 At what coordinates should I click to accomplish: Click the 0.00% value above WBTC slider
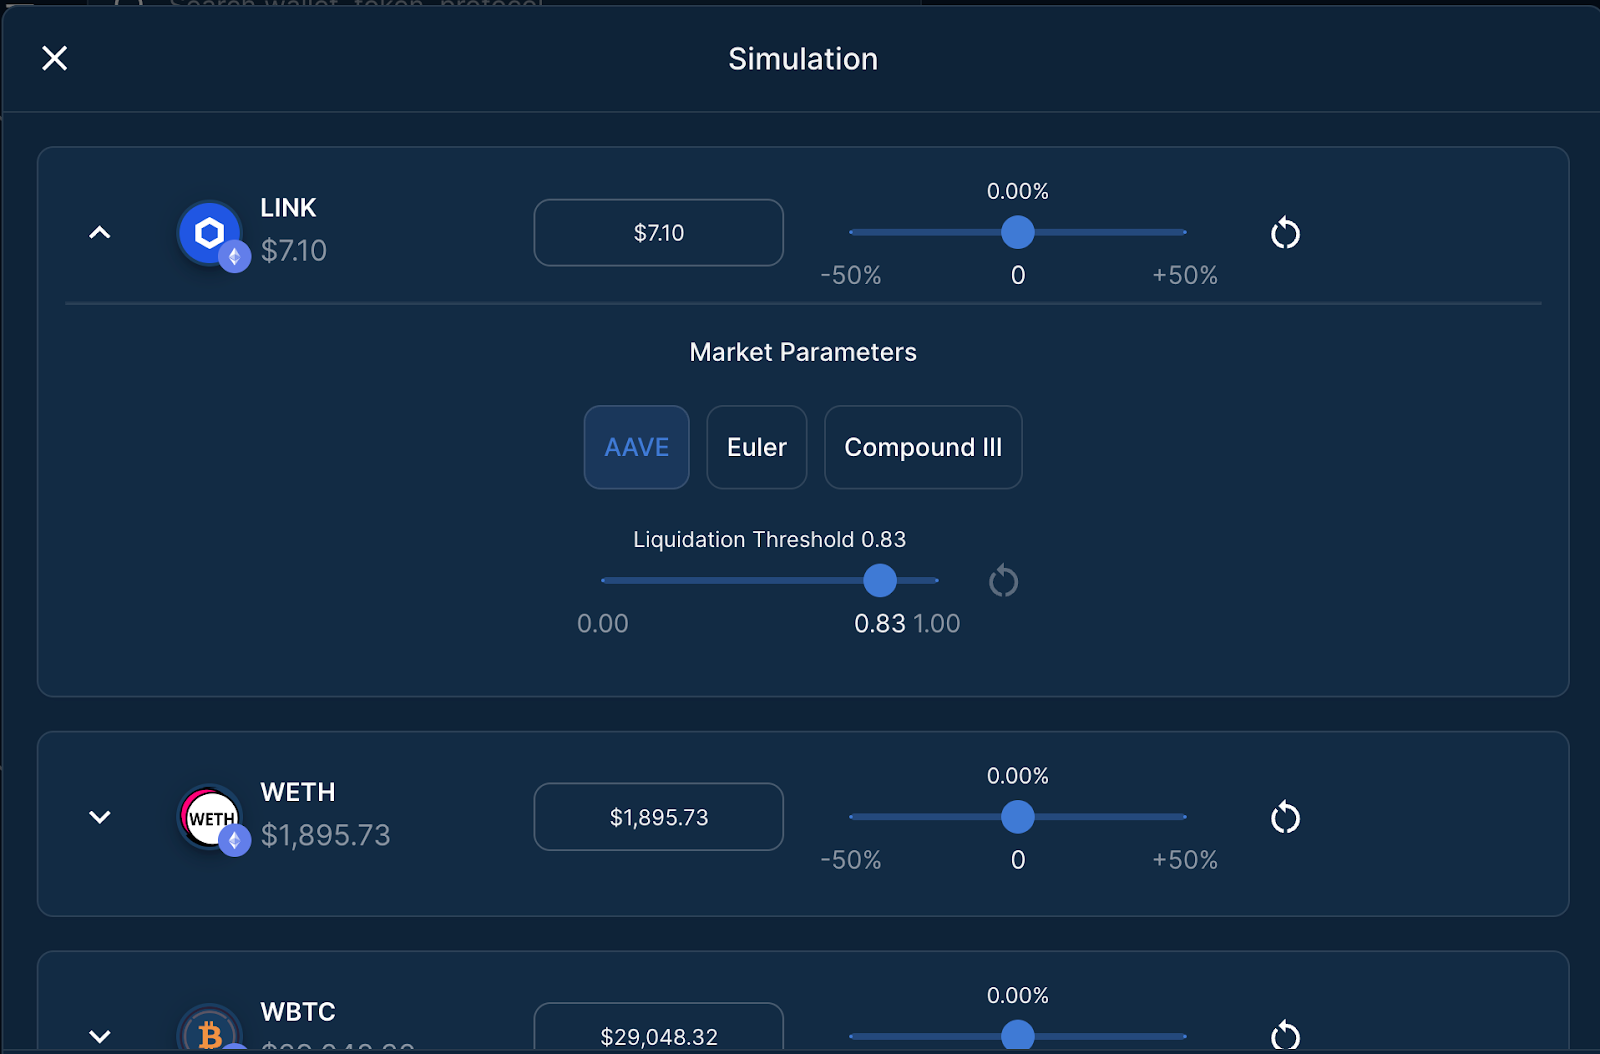tap(1018, 995)
